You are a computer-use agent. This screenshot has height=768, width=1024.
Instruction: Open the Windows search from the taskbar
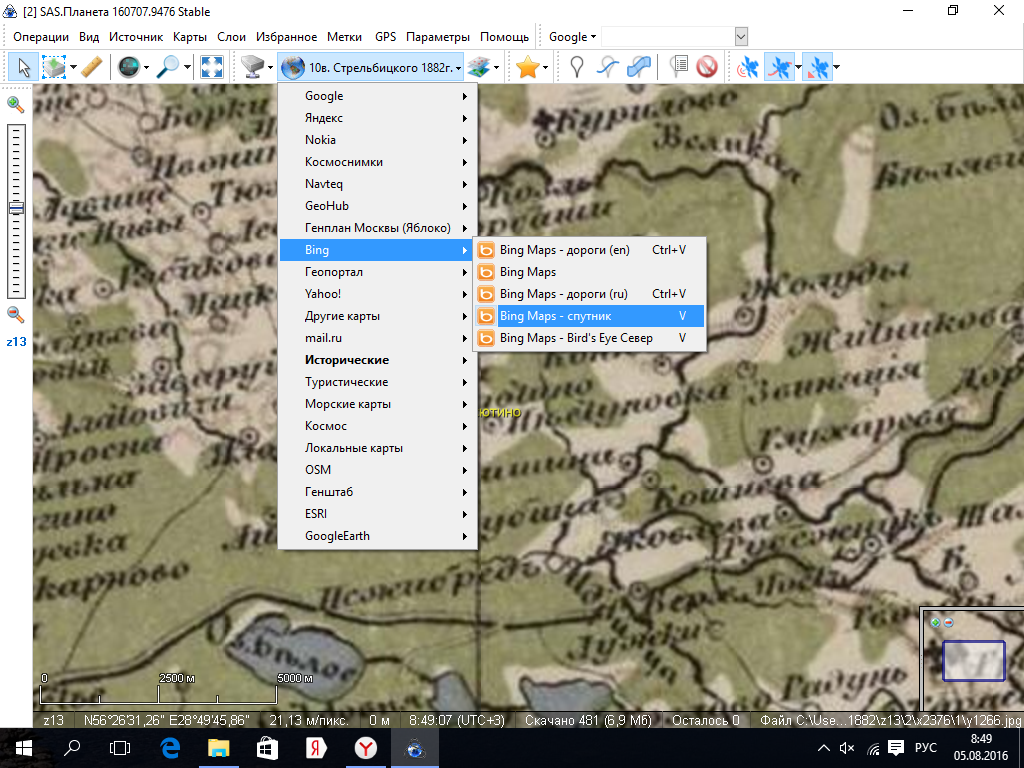coord(72,748)
